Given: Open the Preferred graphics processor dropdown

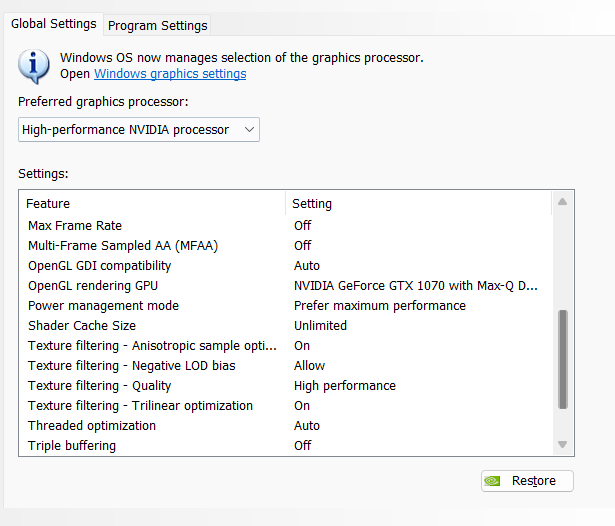Looking at the screenshot, I should tap(139, 129).
